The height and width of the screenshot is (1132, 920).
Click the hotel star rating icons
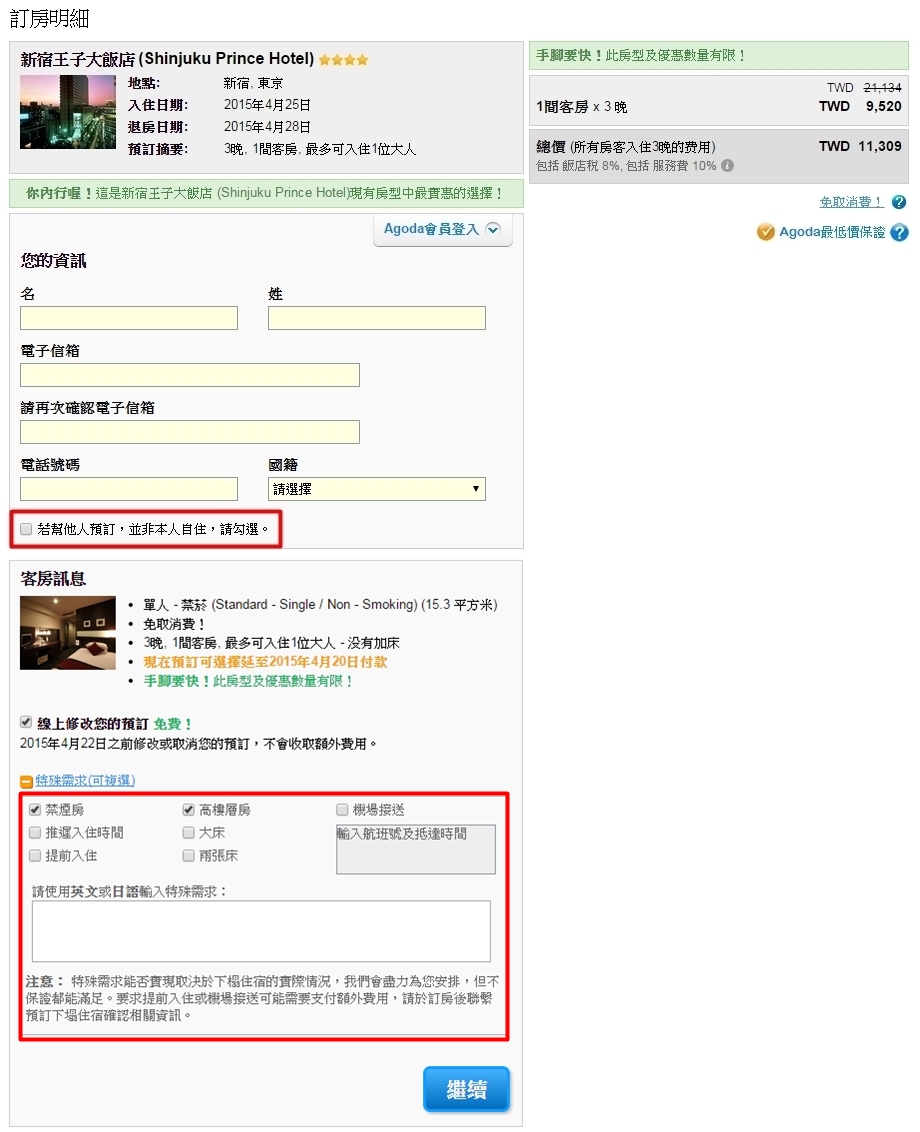click(343, 60)
